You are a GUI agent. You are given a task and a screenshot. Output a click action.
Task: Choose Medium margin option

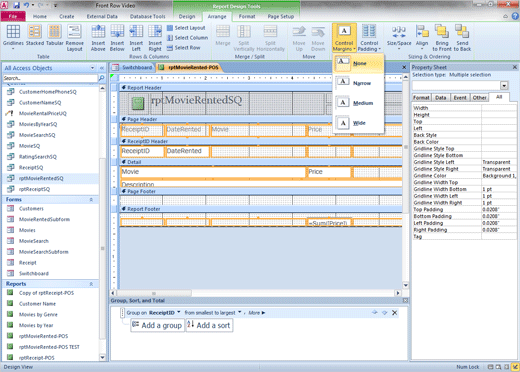358,103
